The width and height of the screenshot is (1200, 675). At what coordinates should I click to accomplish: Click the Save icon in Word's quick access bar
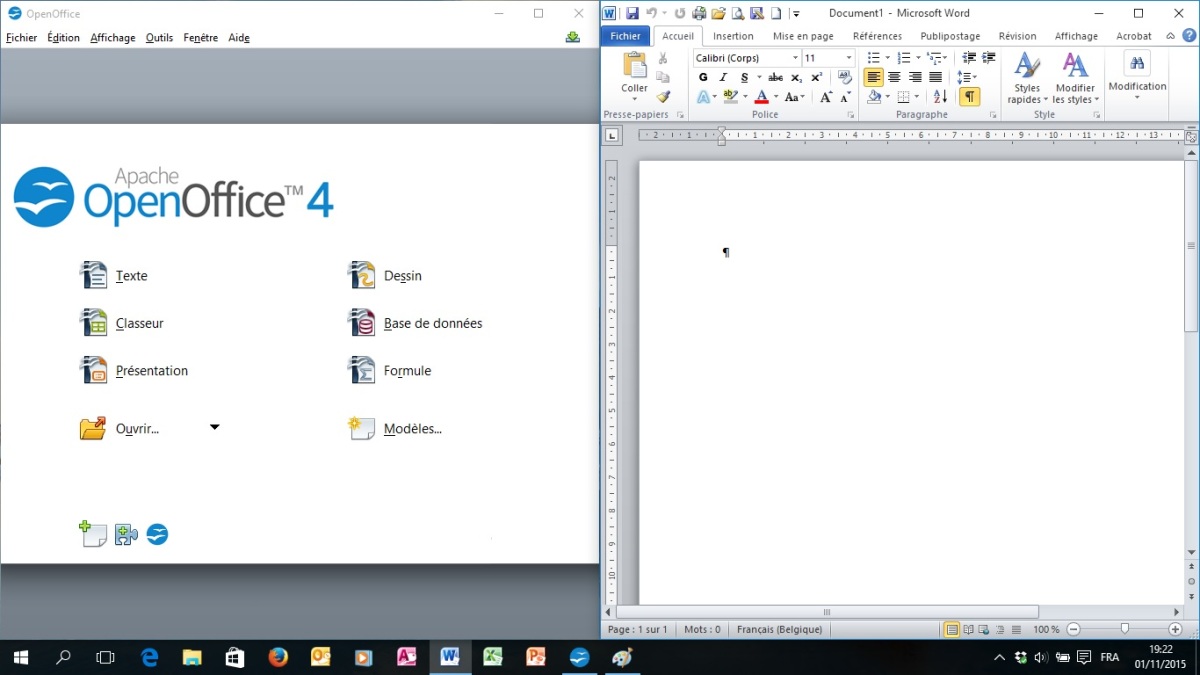tap(632, 13)
